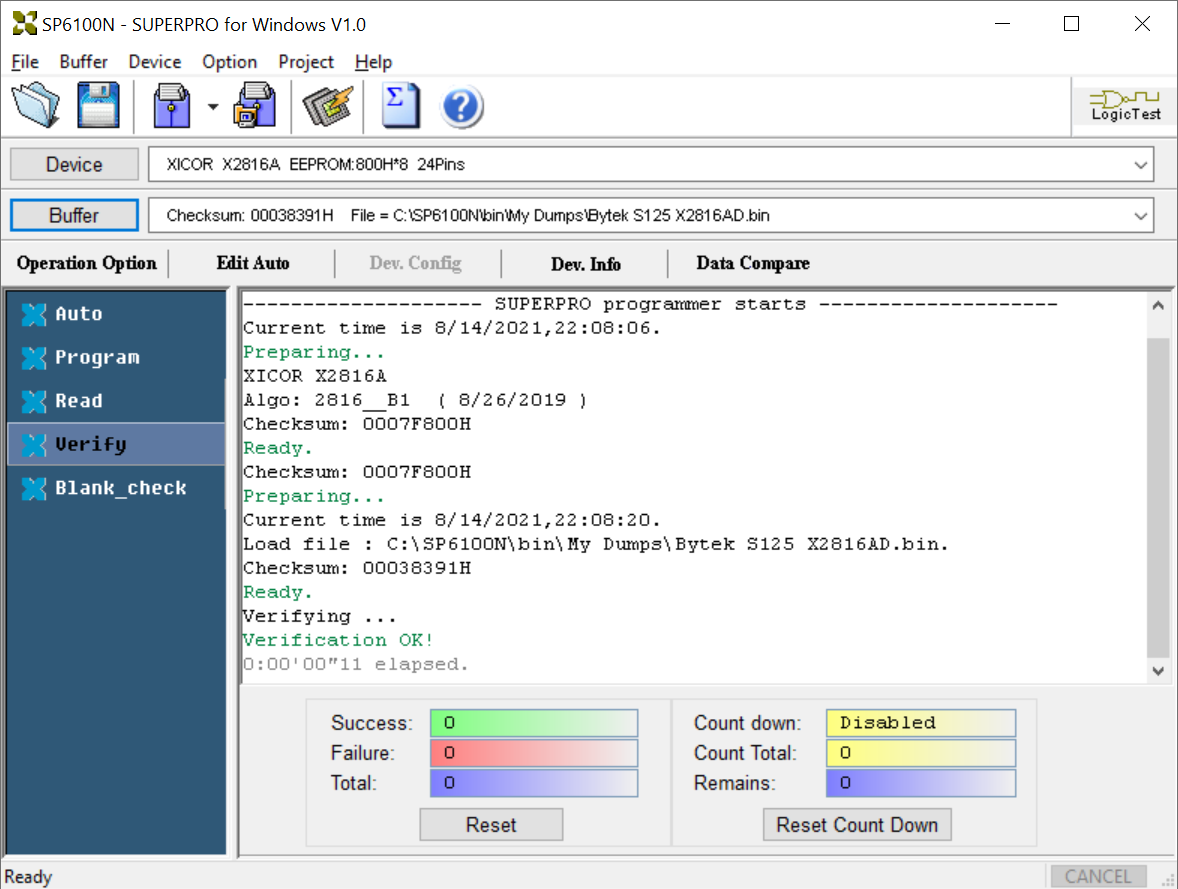This screenshot has height=889, width=1178.
Task: Click the save project toolbar icon
Action: [255, 105]
